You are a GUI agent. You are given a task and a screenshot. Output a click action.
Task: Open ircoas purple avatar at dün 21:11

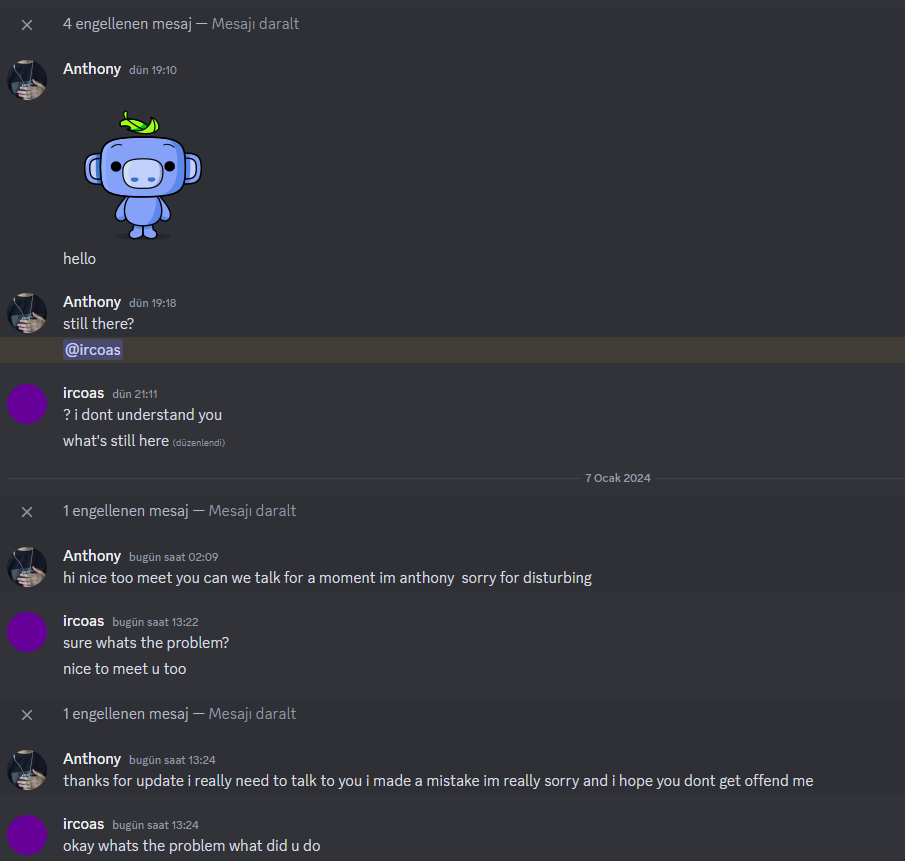point(27,404)
